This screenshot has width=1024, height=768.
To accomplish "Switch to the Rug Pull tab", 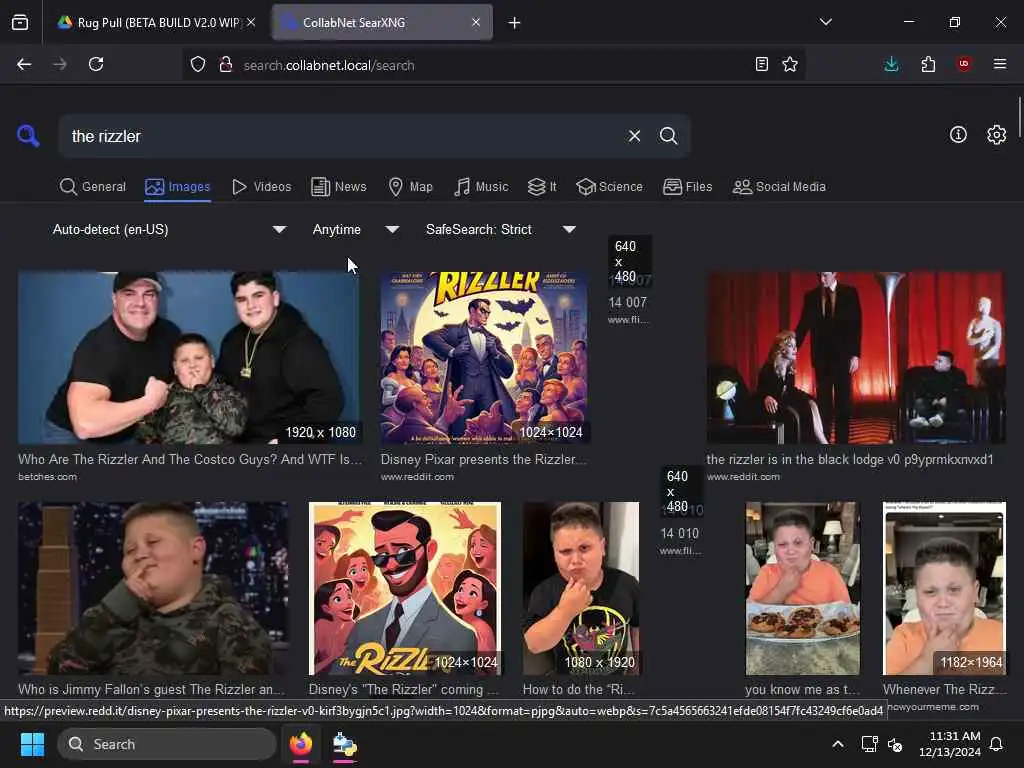I will [x=157, y=22].
